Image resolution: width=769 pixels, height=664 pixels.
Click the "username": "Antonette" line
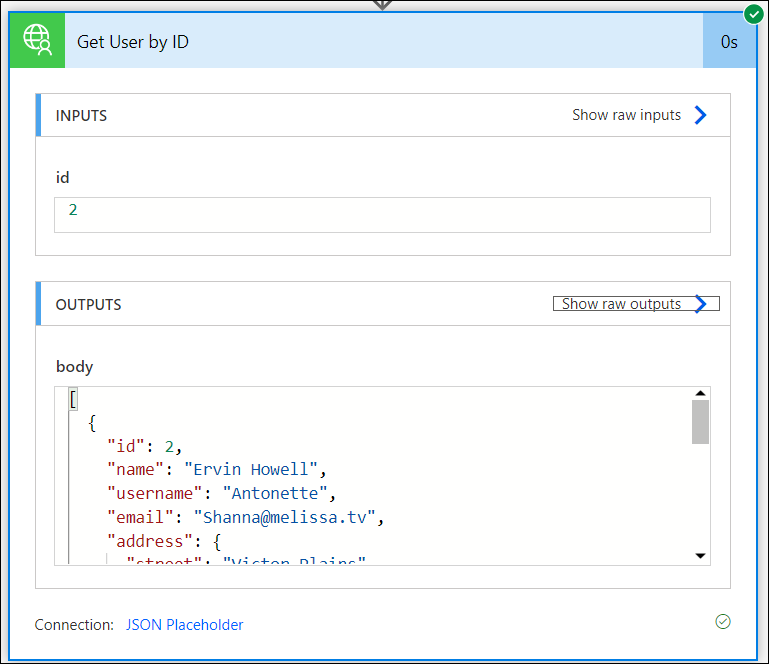point(222,493)
